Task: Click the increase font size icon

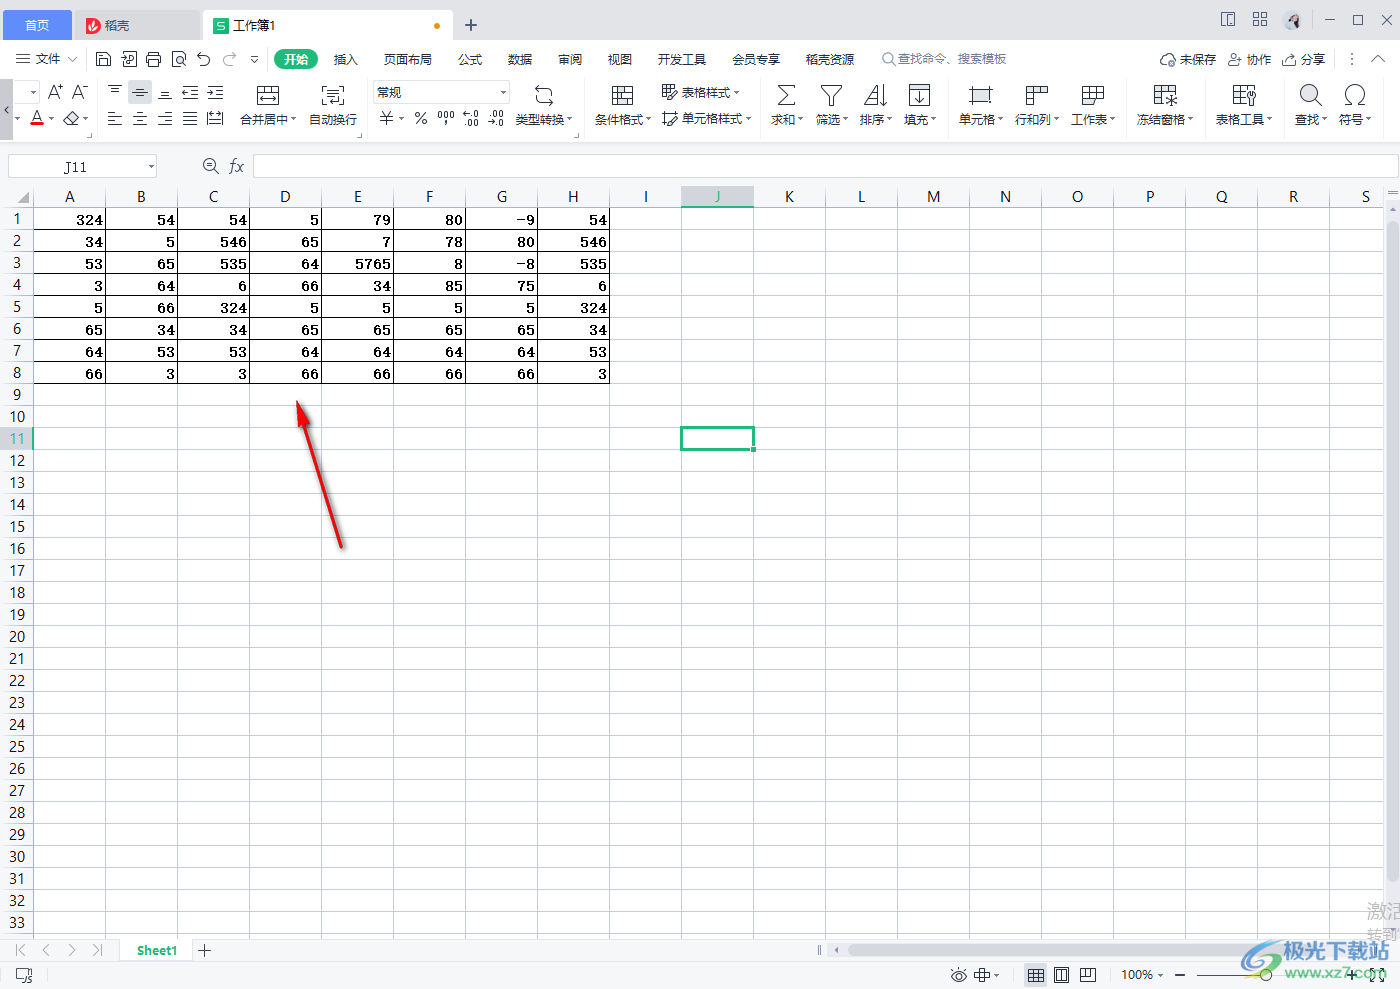Action: pos(55,92)
